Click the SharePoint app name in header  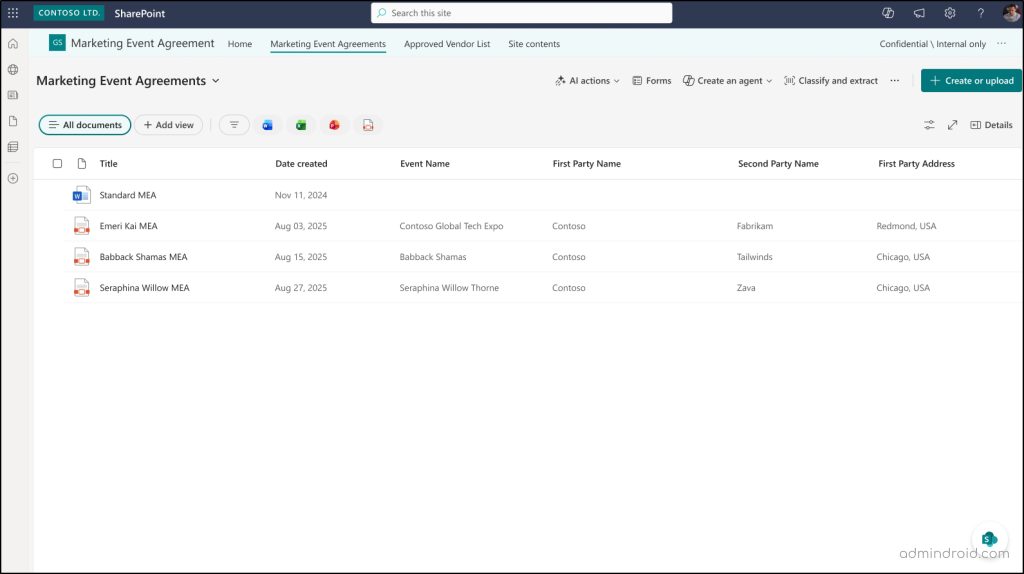(140, 13)
